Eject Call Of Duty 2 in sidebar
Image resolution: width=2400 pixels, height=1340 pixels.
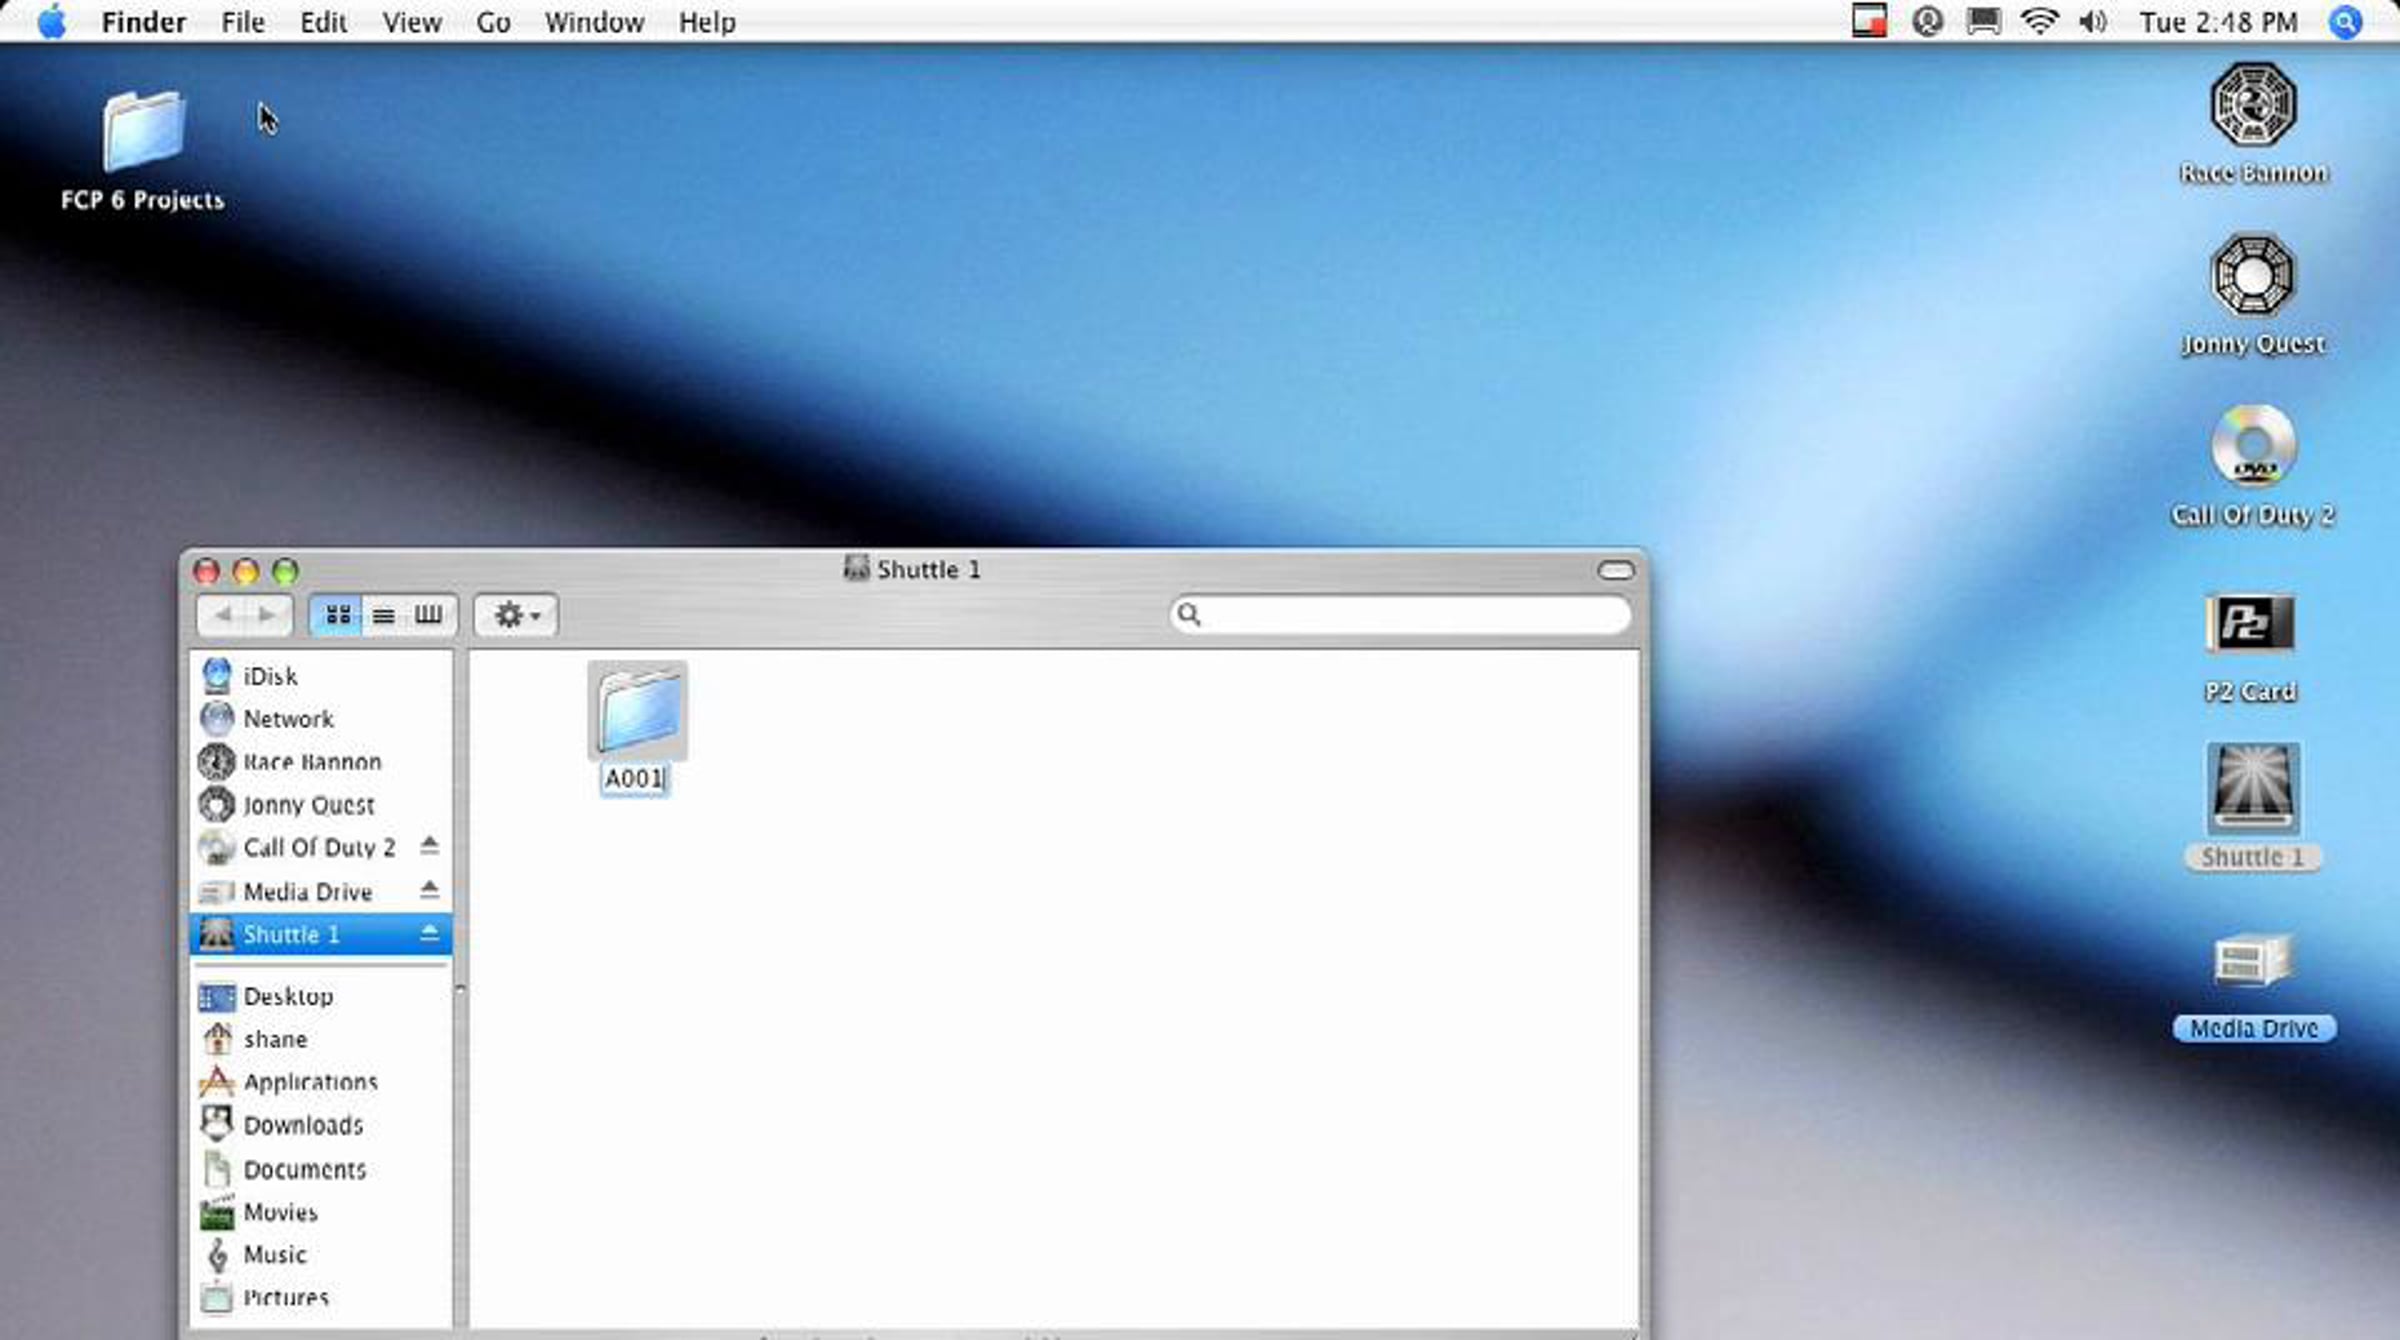coord(429,847)
